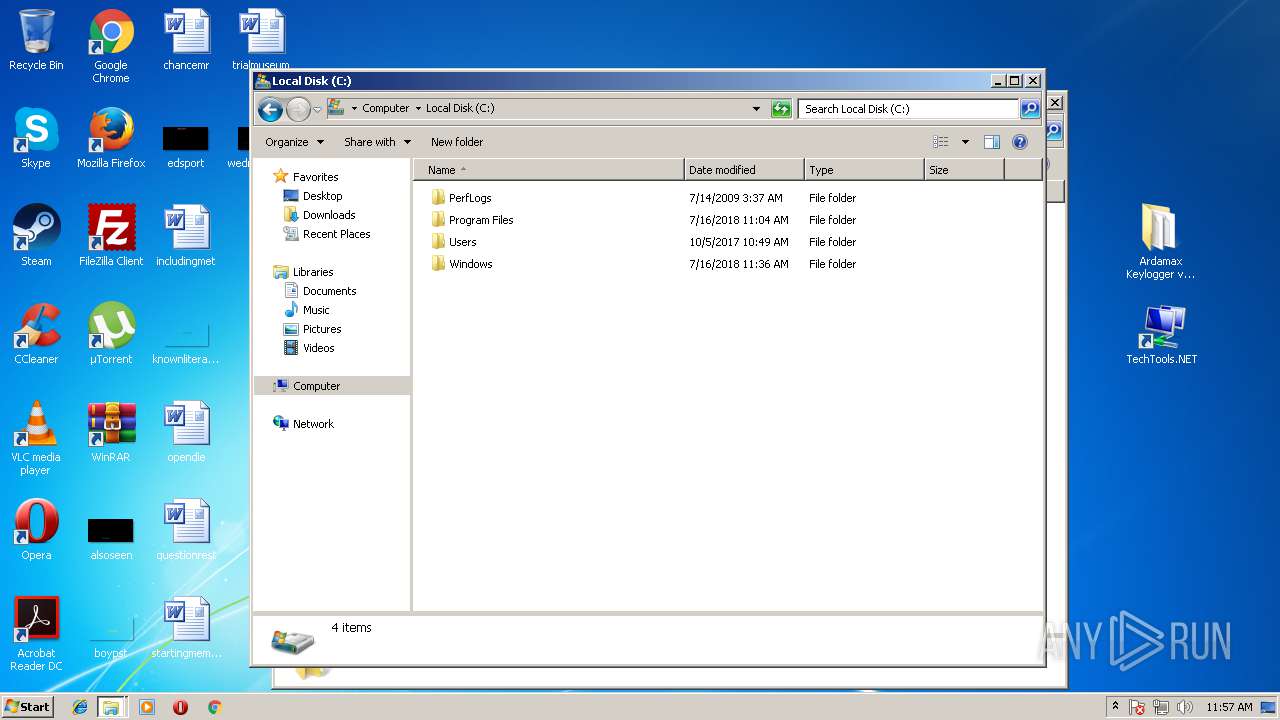Click the Get help icon
1280x720 pixels.
(x=1020, y=142)
